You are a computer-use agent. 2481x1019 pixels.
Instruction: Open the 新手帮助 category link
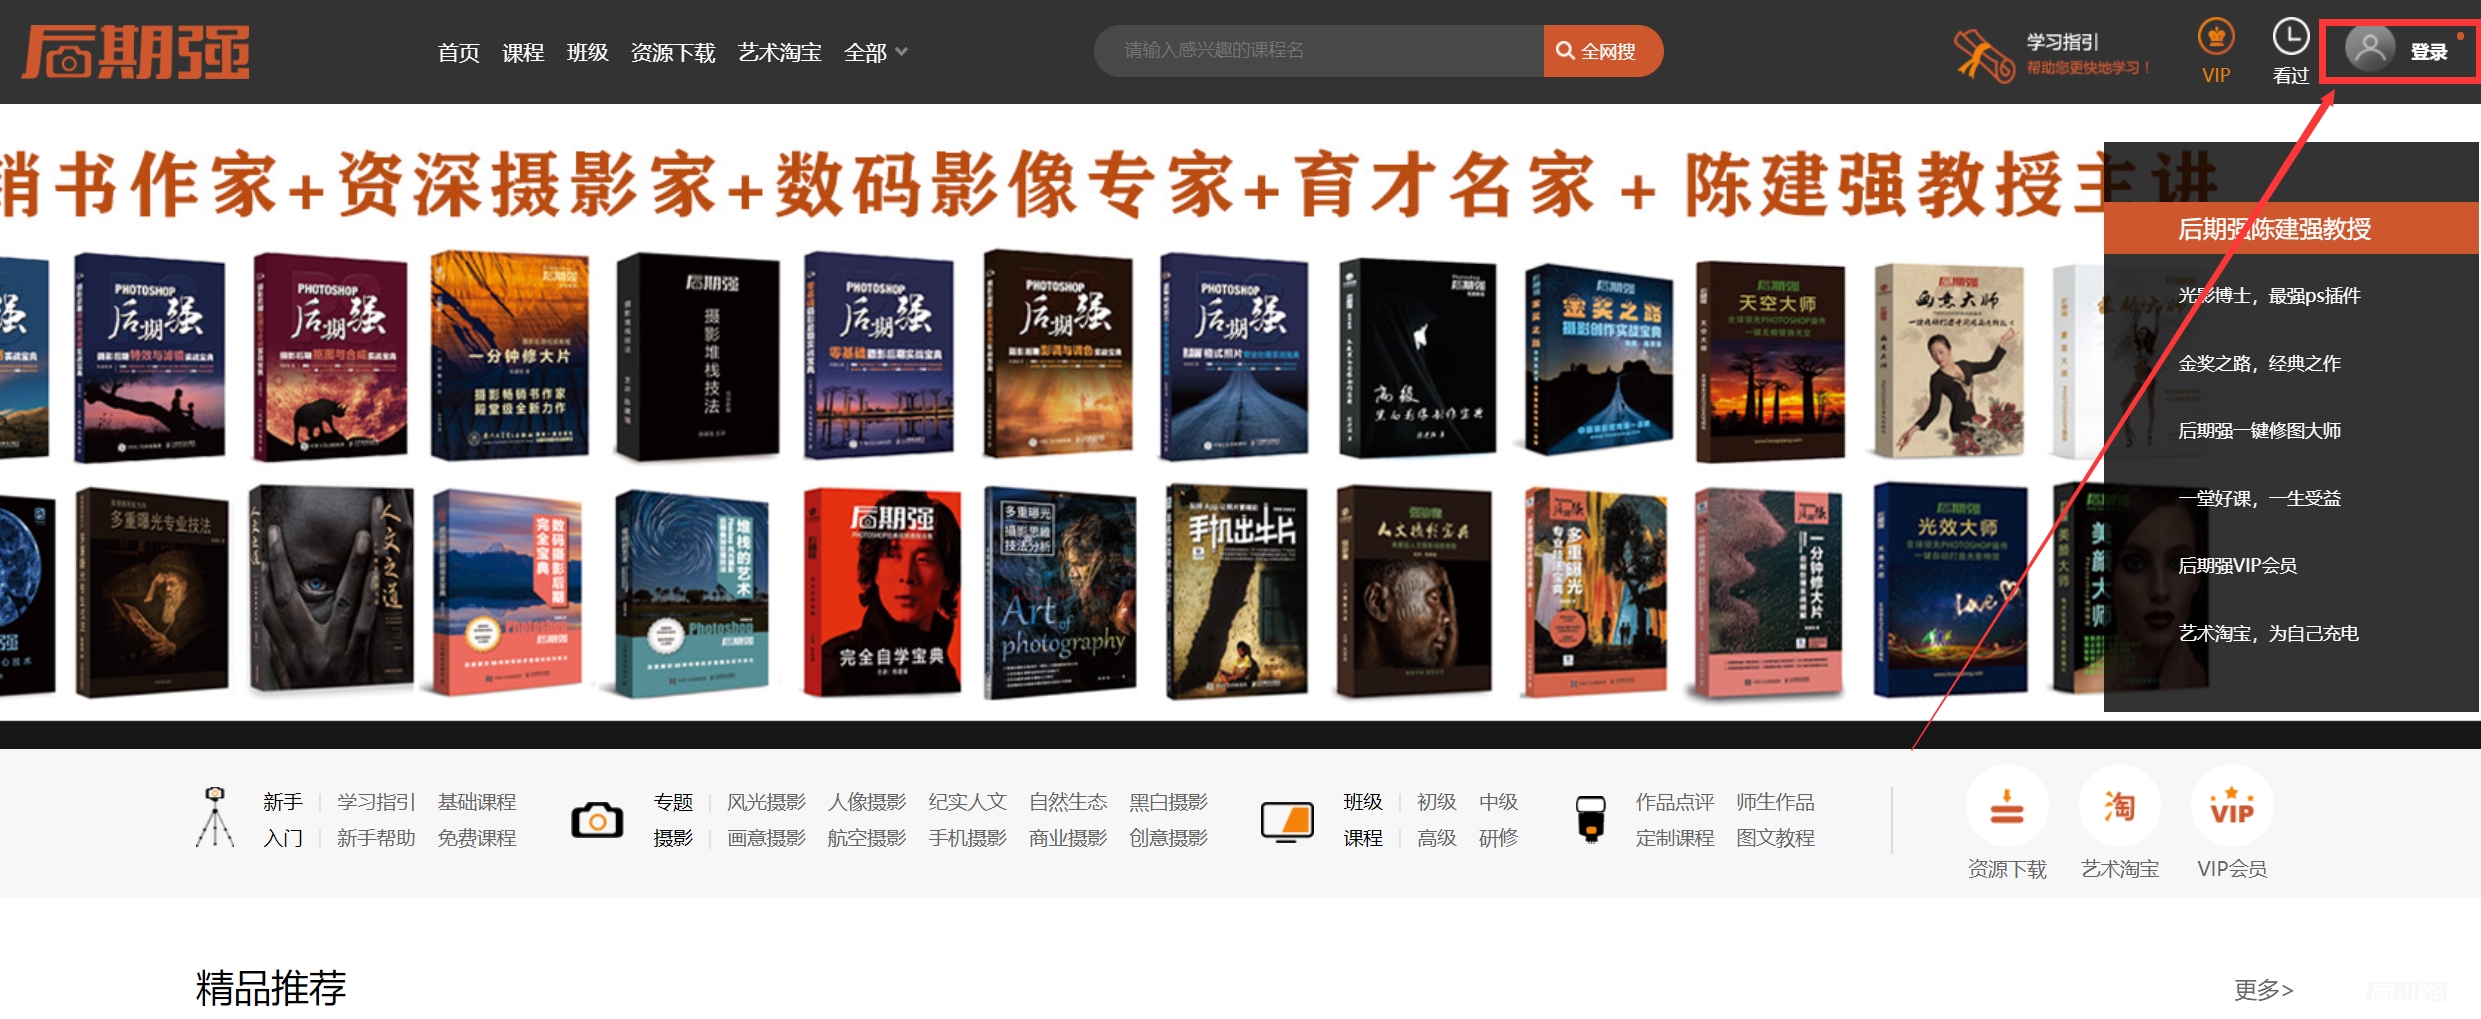coord(376,838)
